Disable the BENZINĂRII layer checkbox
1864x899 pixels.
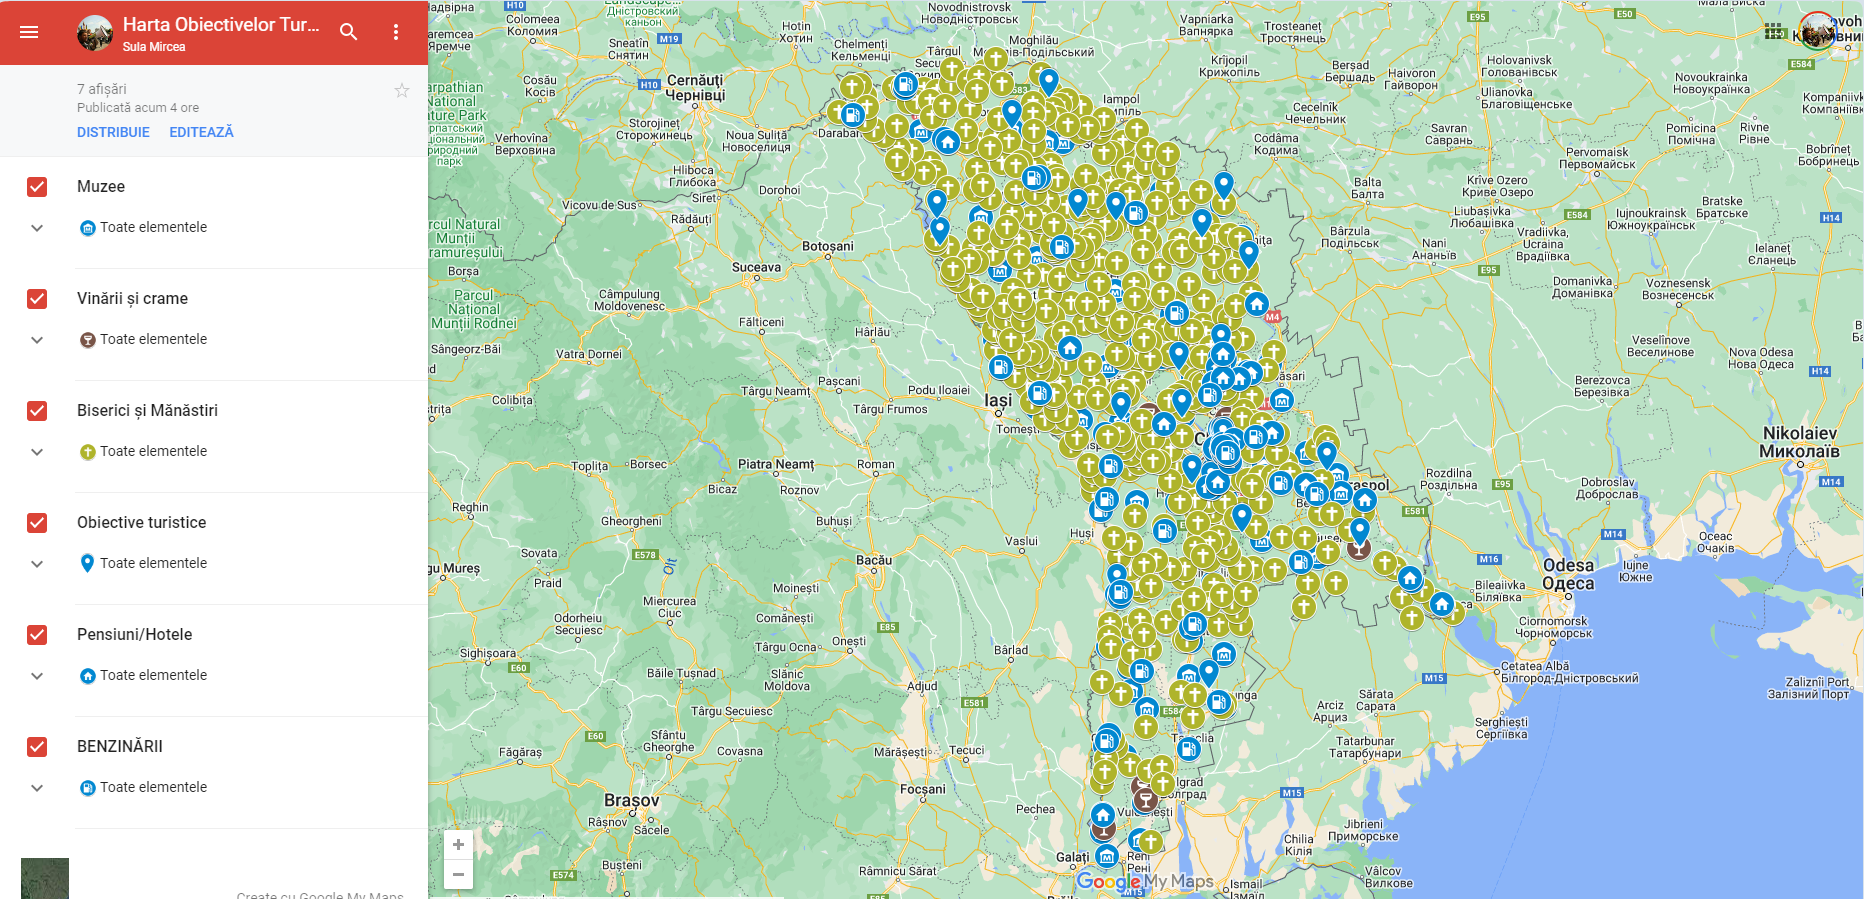click(37, 747)
